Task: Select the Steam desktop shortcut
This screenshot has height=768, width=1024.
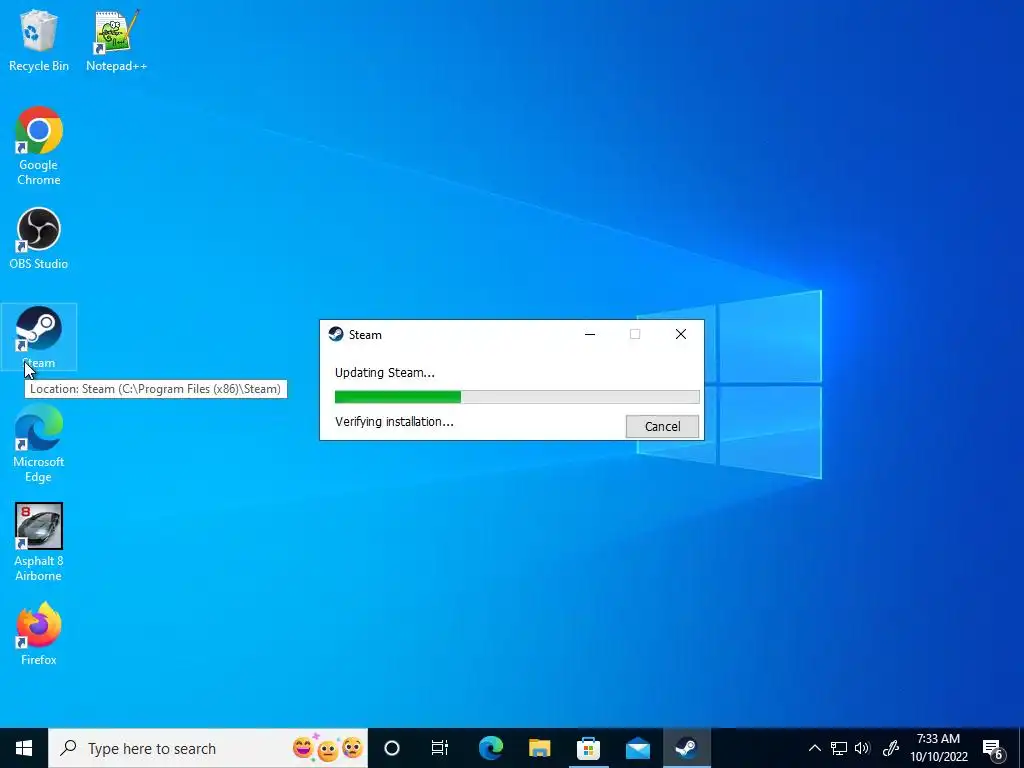Action: click(39, 337)
